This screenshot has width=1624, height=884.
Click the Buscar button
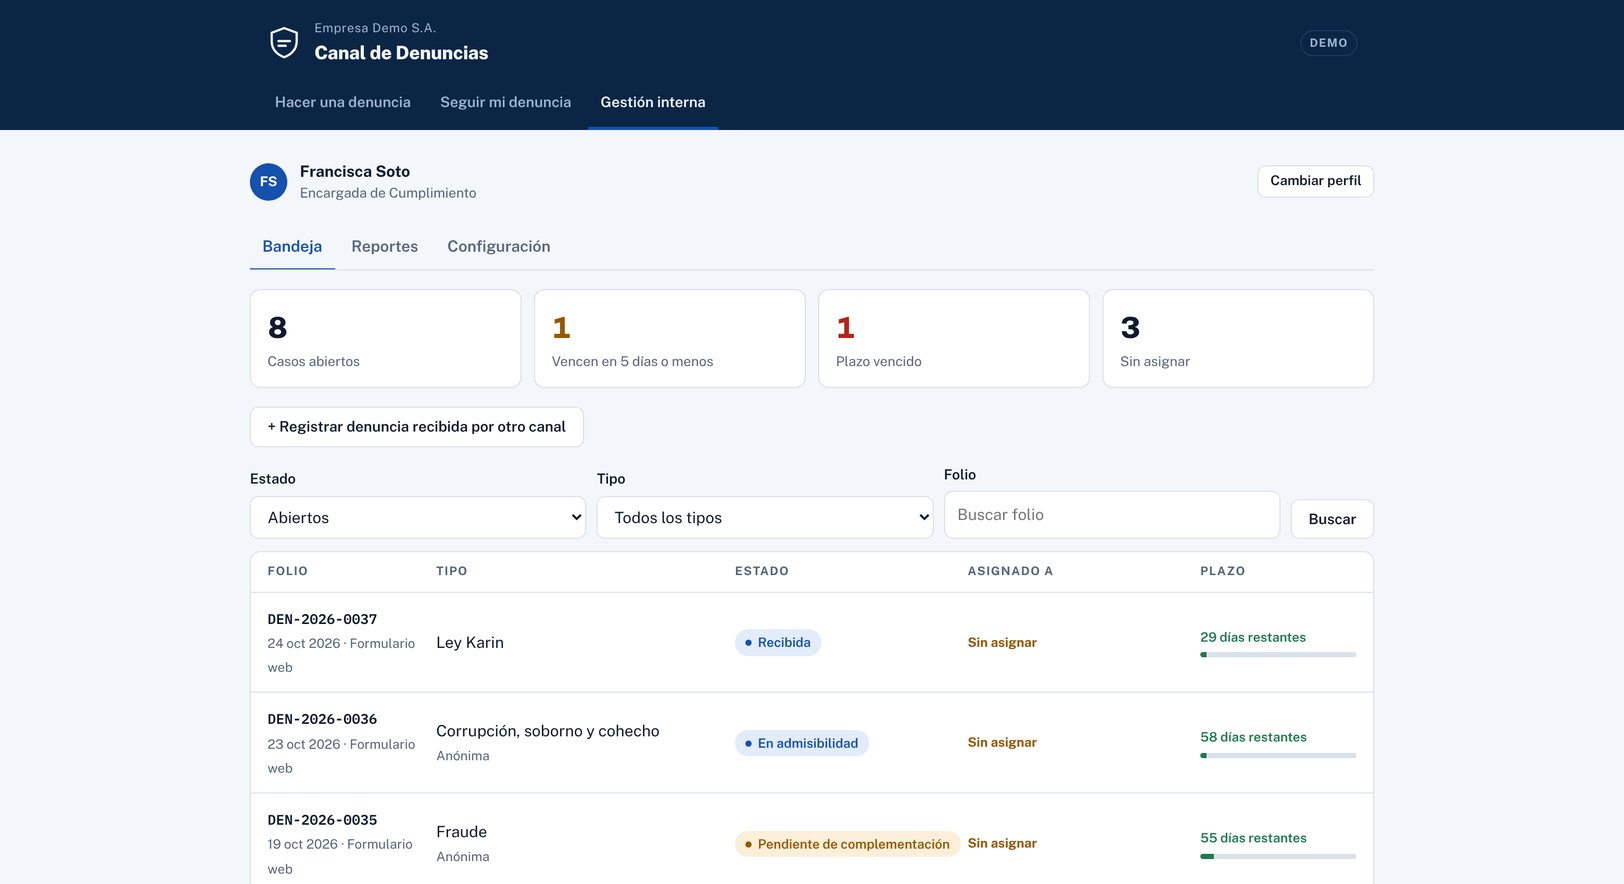(x=1332, y=519)
